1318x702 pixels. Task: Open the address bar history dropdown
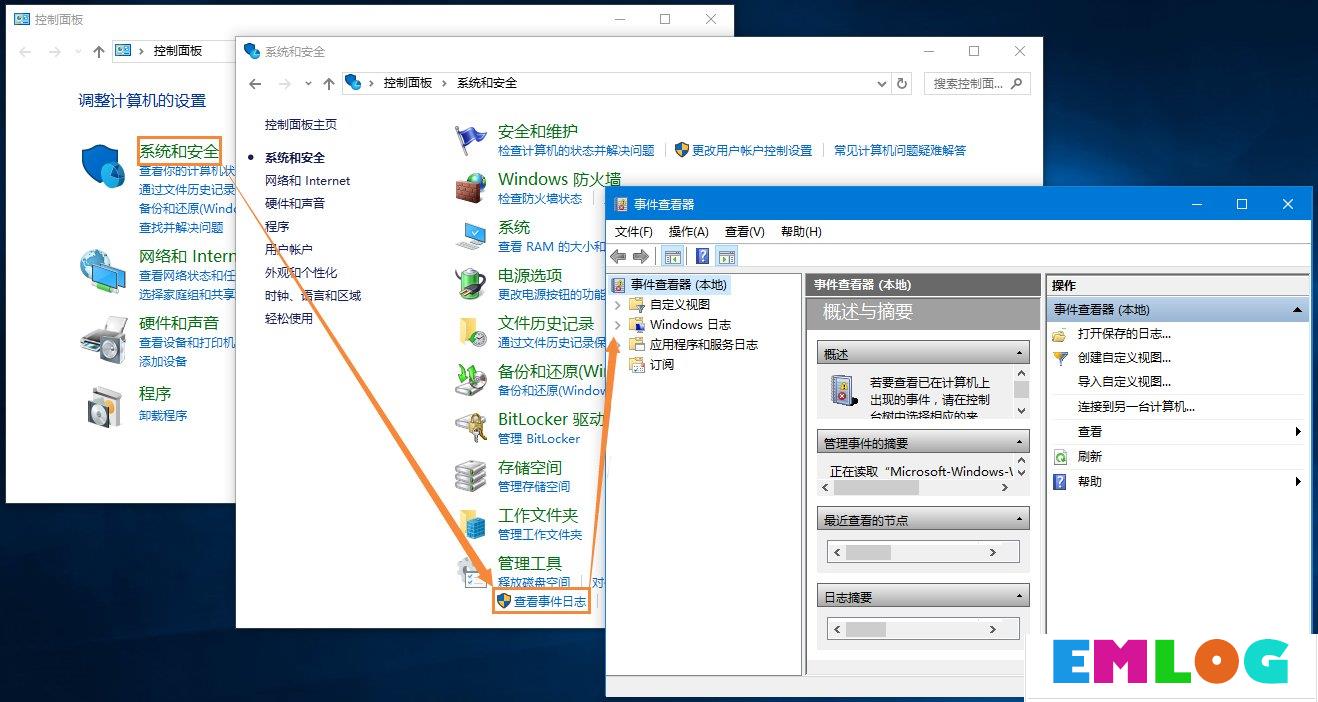point(881,84)
